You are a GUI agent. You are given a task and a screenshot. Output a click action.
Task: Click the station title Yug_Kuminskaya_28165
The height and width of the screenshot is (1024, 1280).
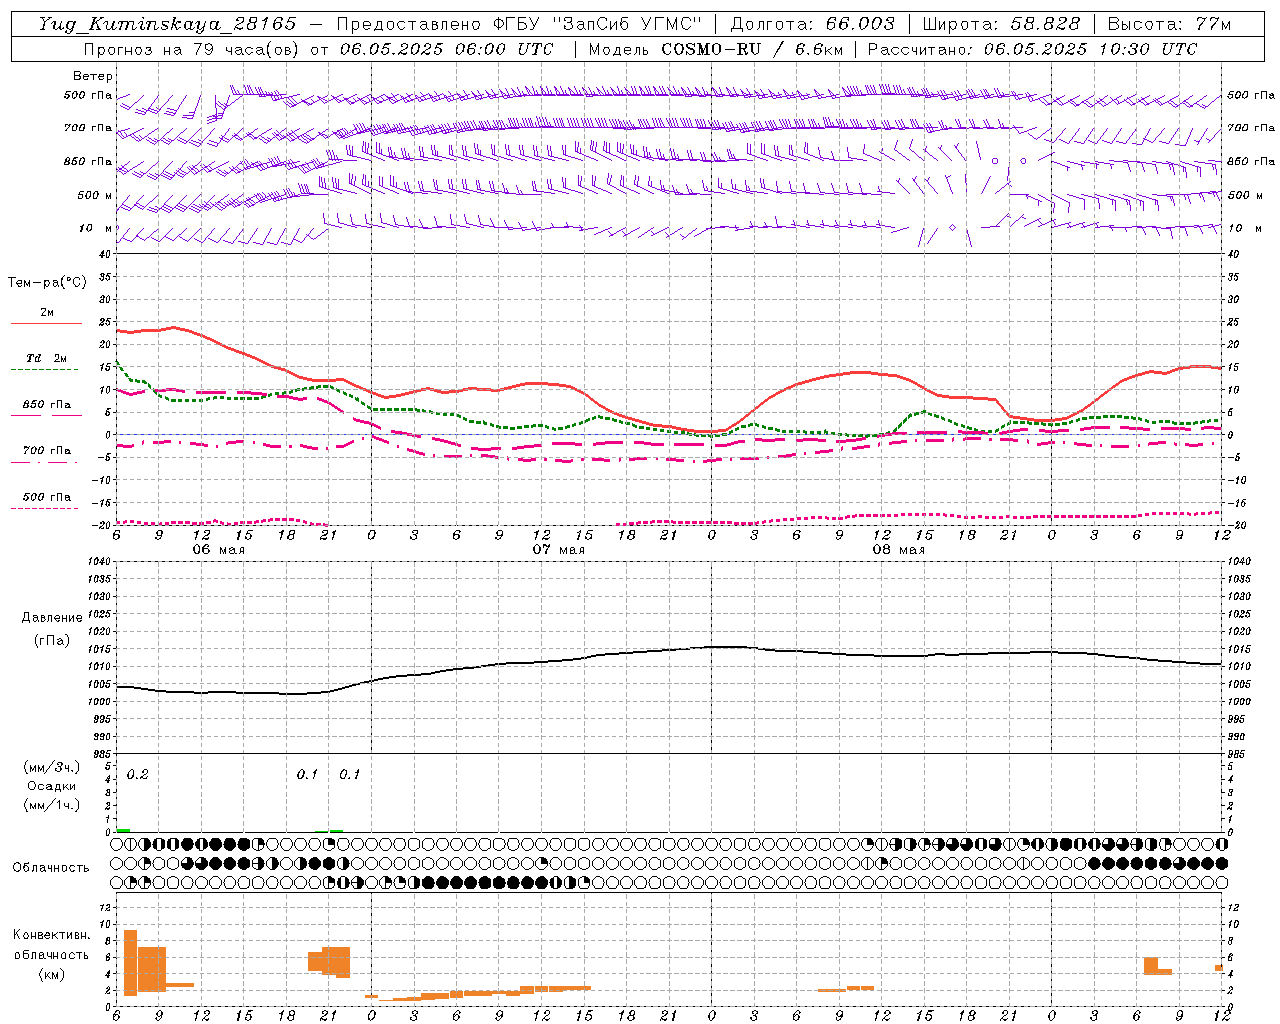(167, 24)
